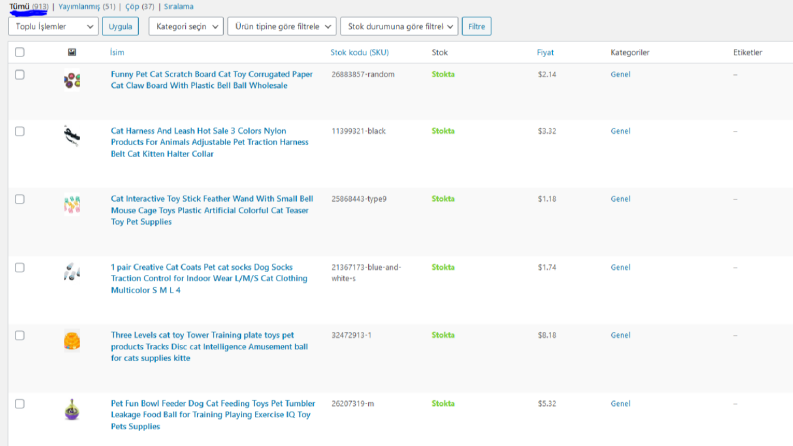
Task: Click SKU text 21367173-blue-and-white-s
Action: click(x=366, y=273)
